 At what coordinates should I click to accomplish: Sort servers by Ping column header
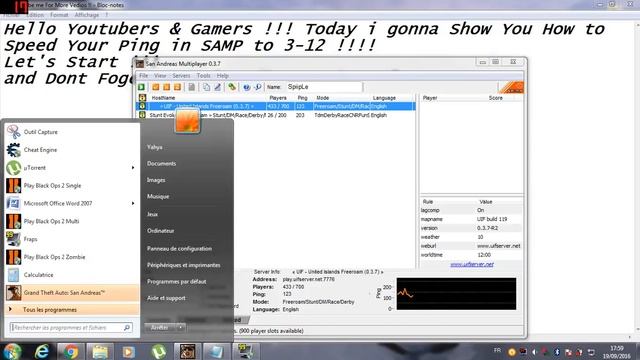[302, 98]
